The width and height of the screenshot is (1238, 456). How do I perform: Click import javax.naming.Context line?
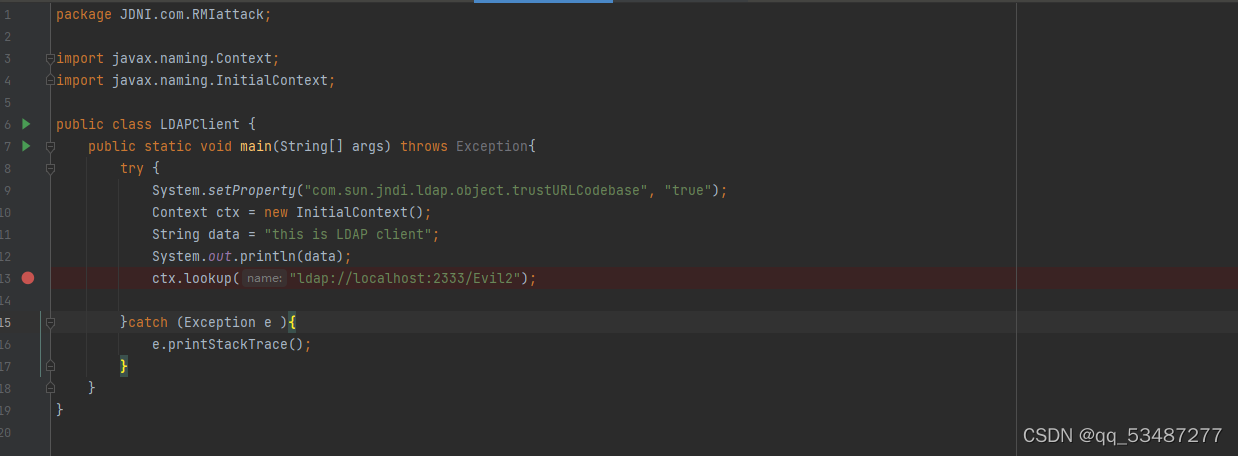(x=167, y=58)
